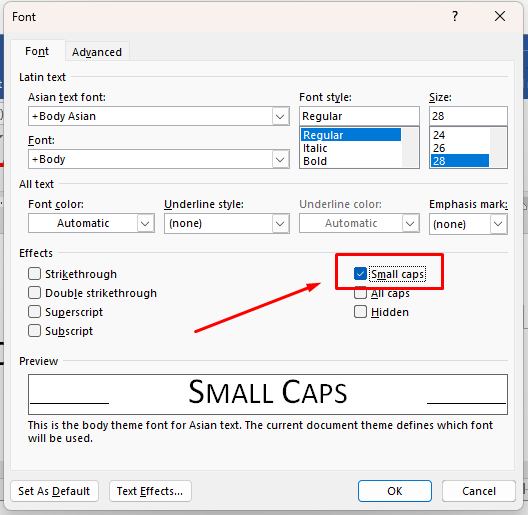Expand the Asian text font dropdown
Viewport: 528px width, 515px height.
pos(280,117)
